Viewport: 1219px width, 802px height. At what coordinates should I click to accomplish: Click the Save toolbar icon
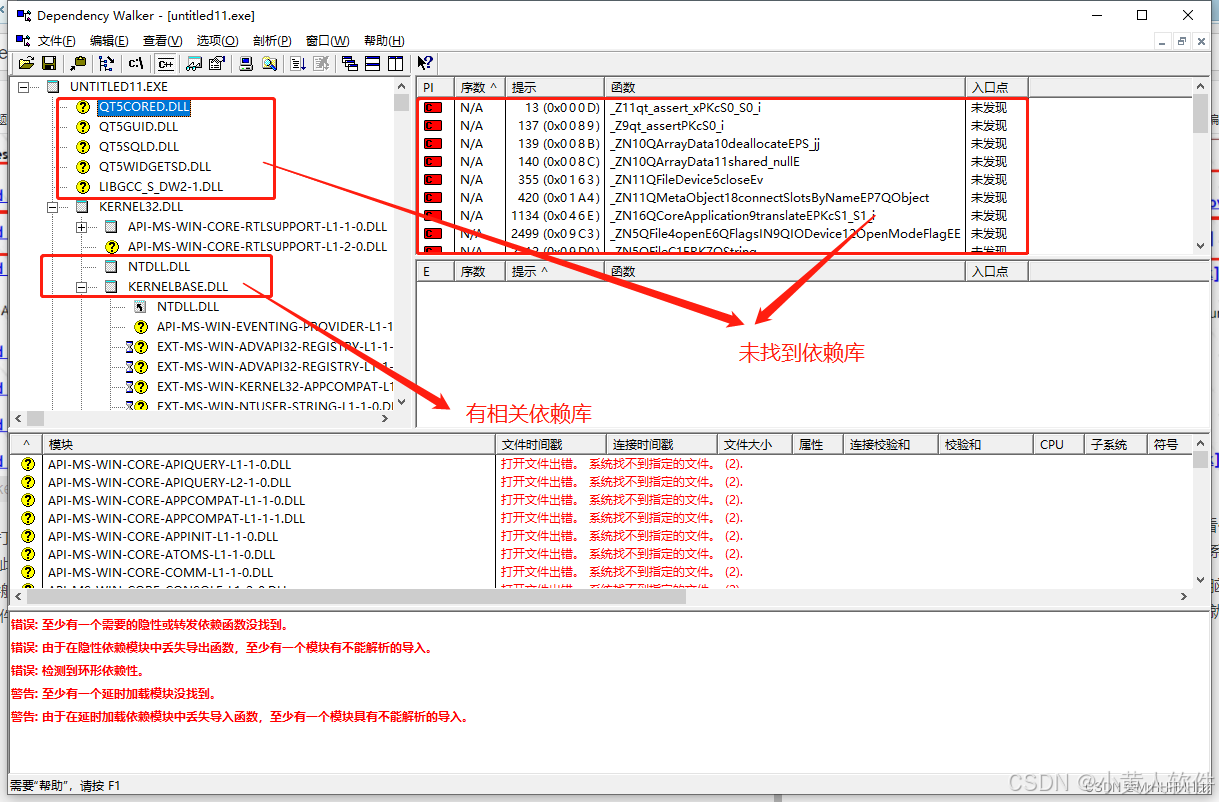point(48,63)
